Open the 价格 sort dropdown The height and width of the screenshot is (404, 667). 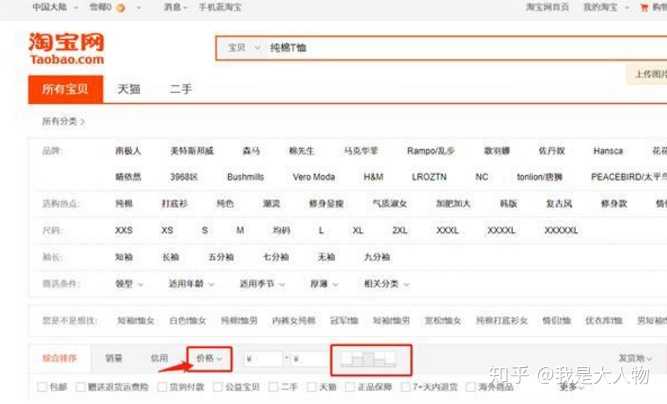[x=209, y=358]
